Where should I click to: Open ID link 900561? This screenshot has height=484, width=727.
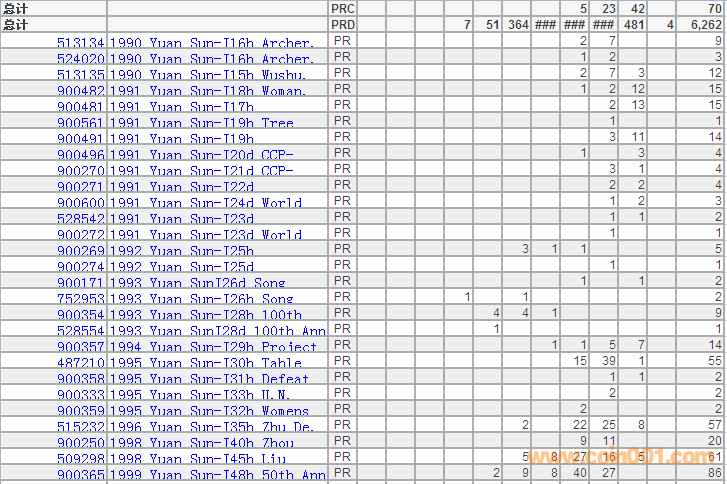81,123
